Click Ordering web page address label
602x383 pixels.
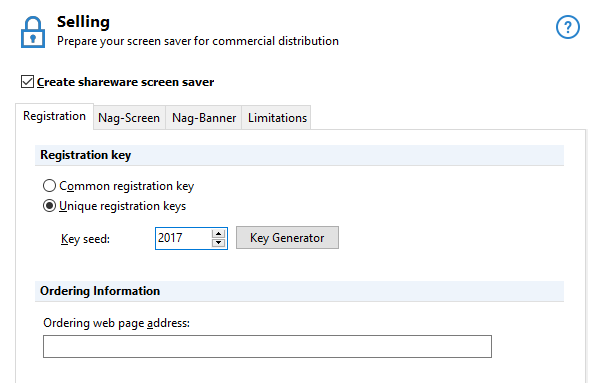116,323
